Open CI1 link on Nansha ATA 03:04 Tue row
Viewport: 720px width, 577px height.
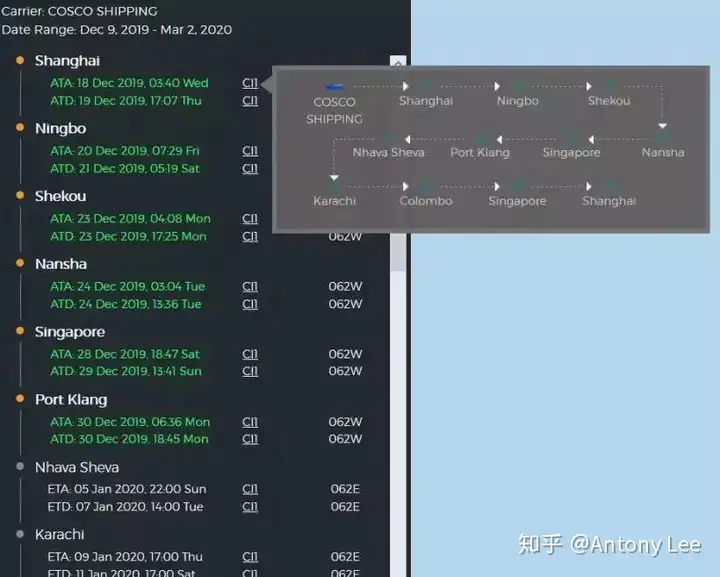pyautogui.click(x=250, y=286)
